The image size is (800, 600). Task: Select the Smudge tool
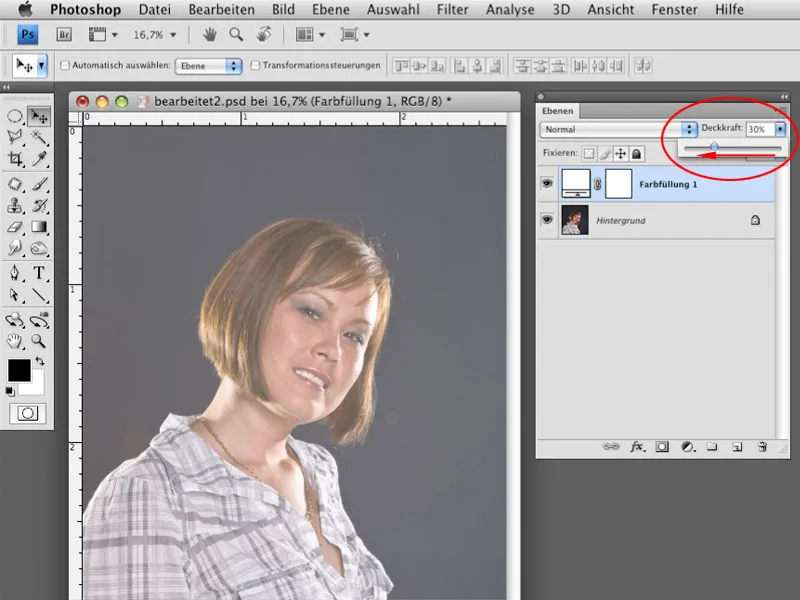(x=15, y=248)
